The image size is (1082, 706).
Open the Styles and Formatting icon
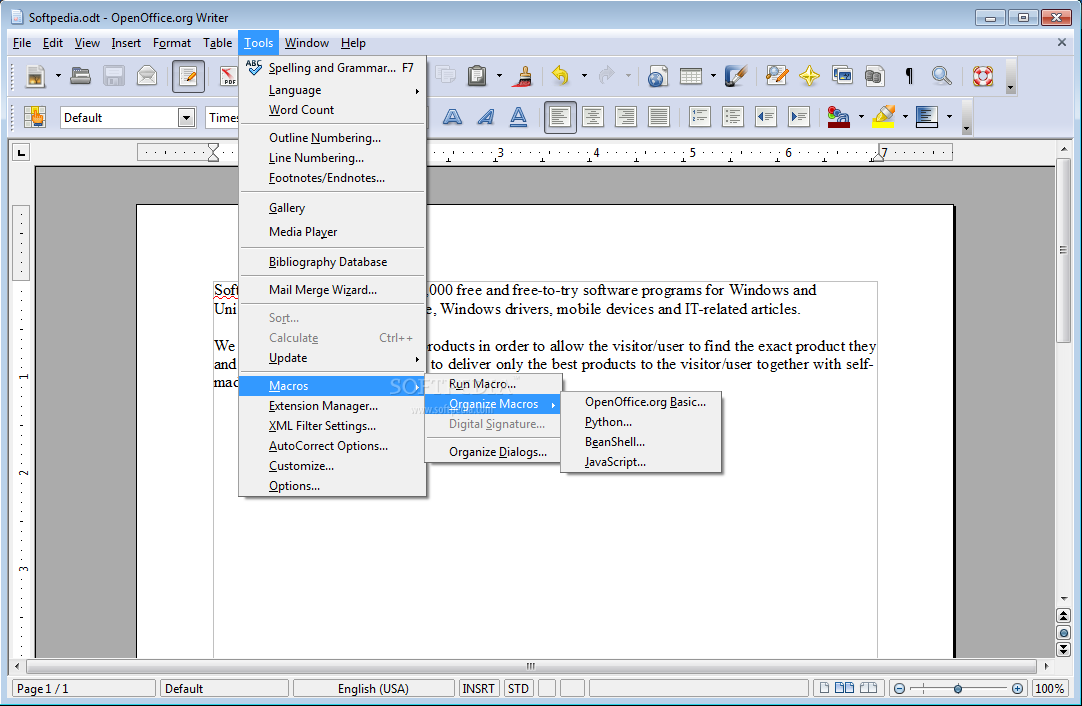[35, 117]
